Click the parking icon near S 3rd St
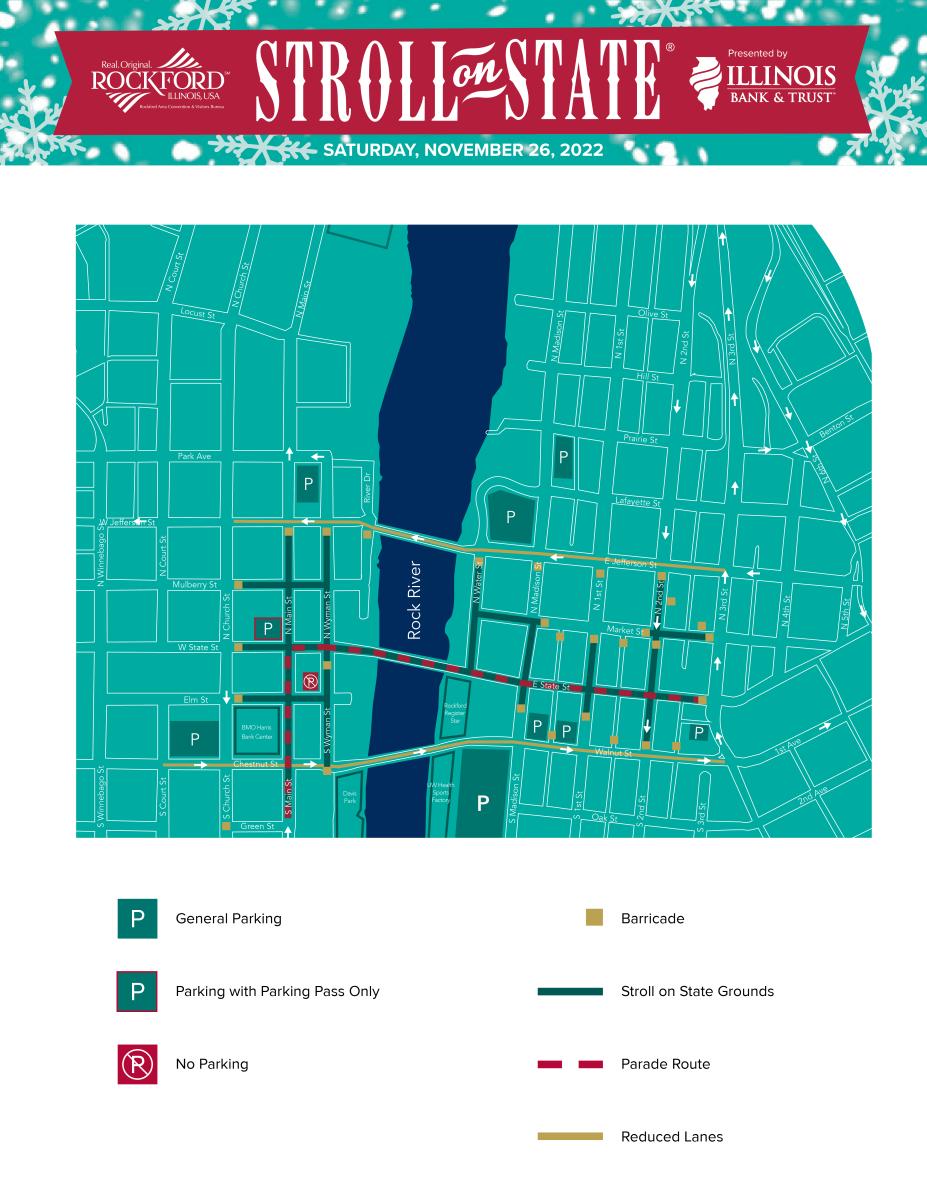The width and height of the screenshot is (927, 1200). (699, 733)
